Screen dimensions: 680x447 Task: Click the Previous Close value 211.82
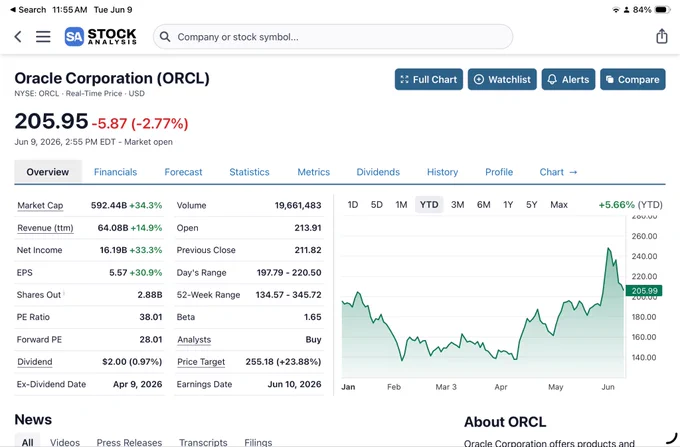click(308, 250)
